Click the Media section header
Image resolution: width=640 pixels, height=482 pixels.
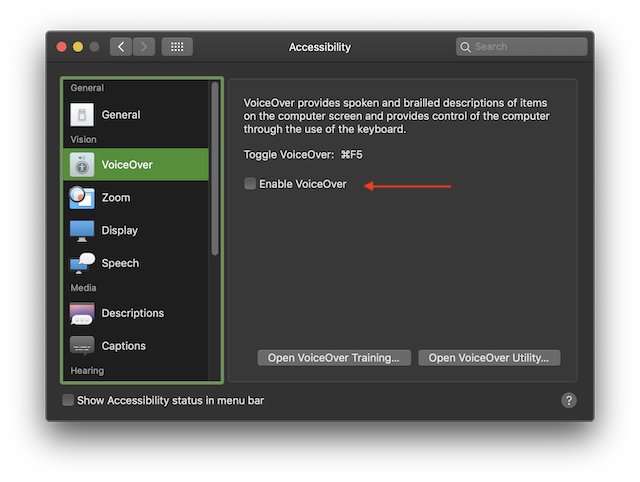(83, 288)
